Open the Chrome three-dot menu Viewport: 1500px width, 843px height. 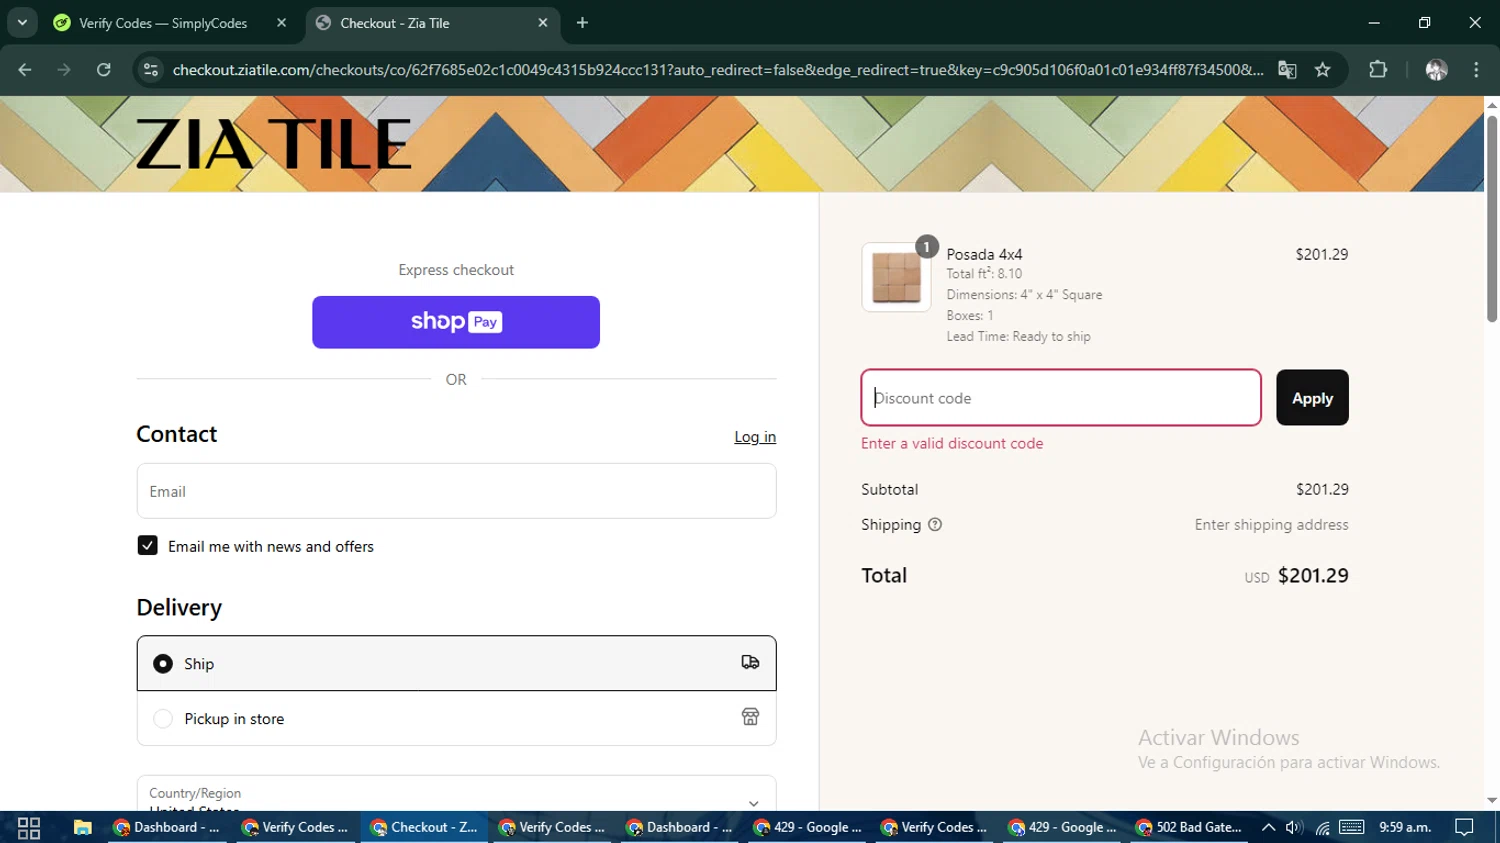(x=1476, y=70)
